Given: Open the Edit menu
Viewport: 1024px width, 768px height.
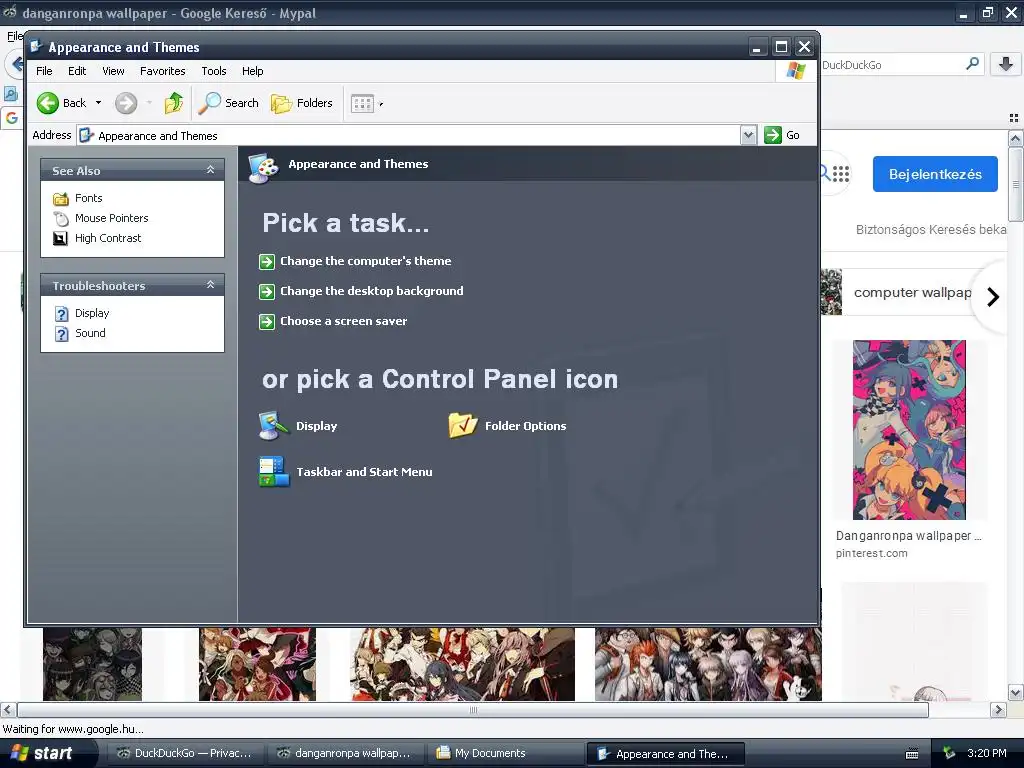Looking at the screenshot, I should [77, 71].
